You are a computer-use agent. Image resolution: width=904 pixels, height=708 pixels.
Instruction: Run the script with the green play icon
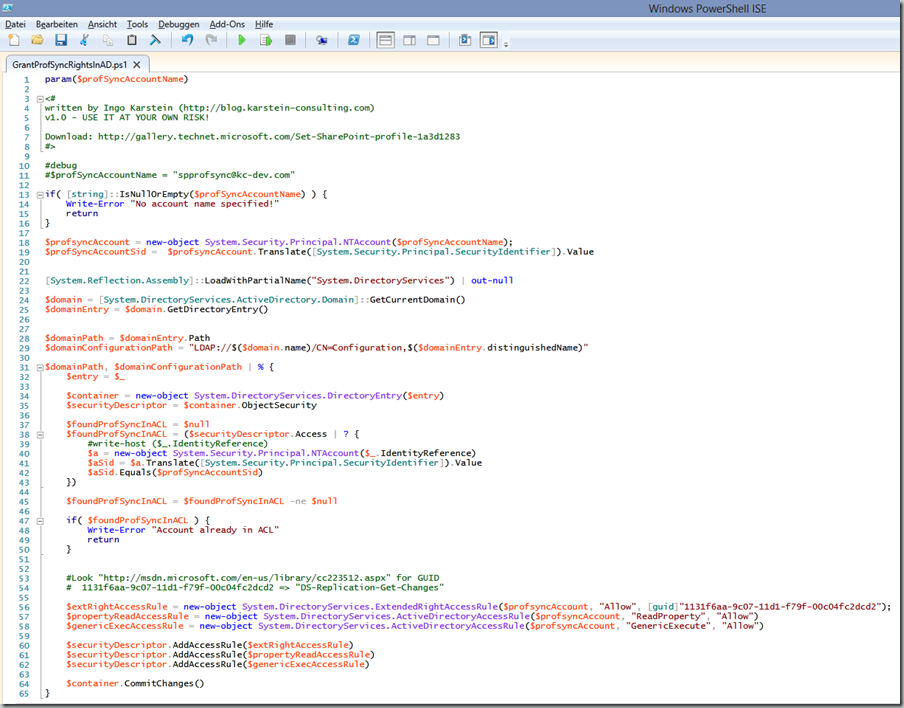(x=242, y=40)
